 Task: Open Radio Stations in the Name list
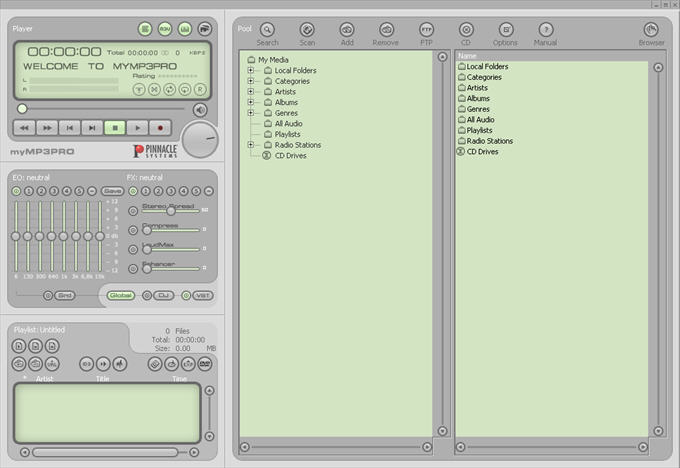(x=490, y=141)
